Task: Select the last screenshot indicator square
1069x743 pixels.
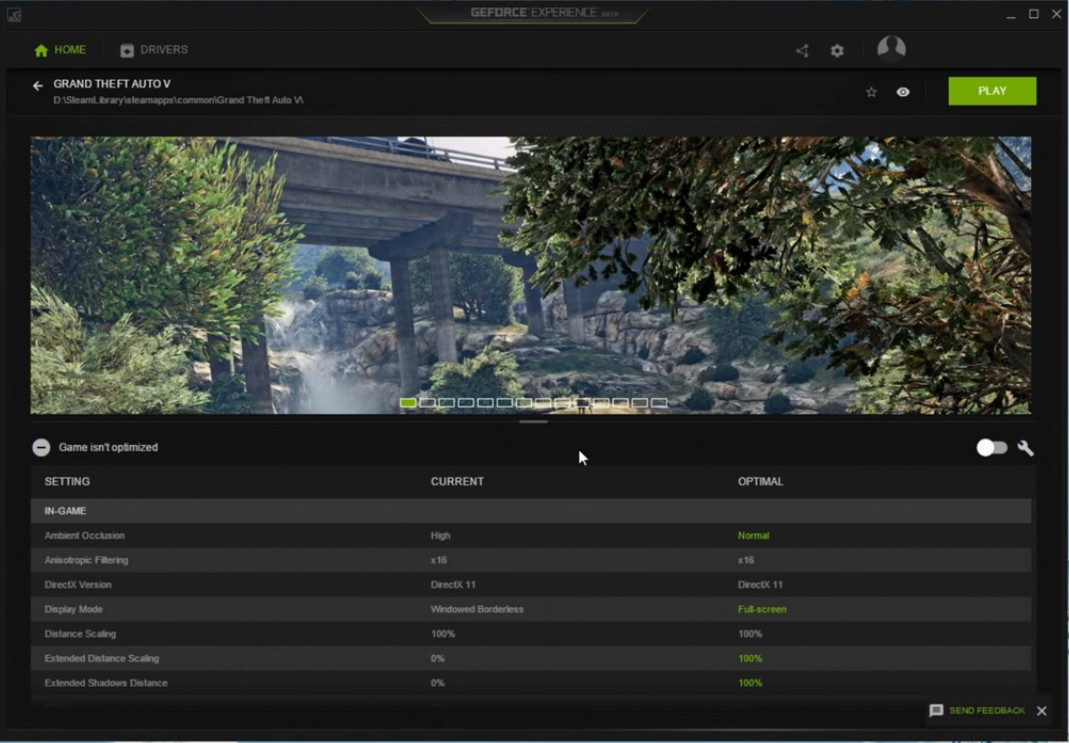Action: tap(659, 403)
